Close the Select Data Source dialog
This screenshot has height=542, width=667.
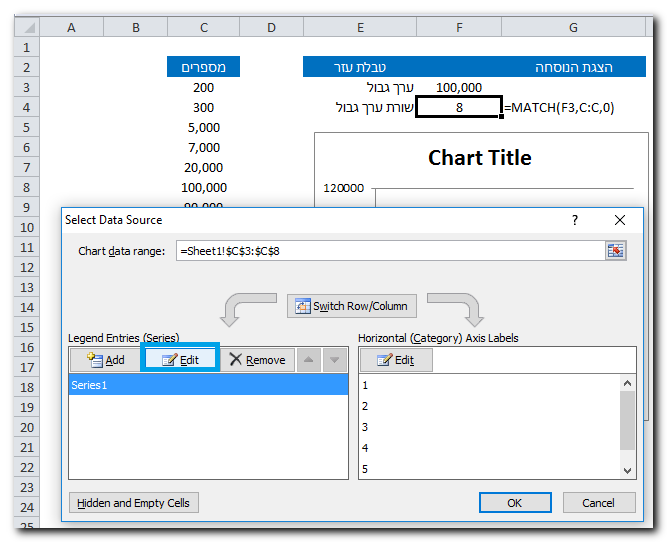pyautogui.click(x=620, y=220)
